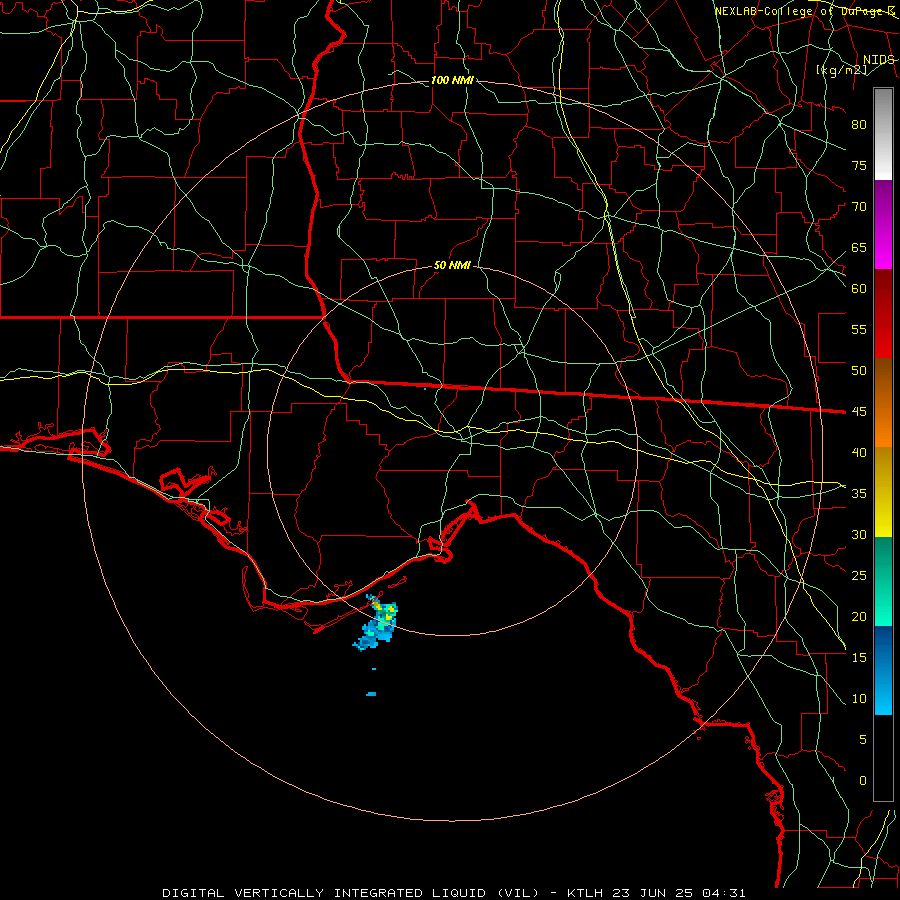Select the black bottom segment of the color scale
This screenshot has width=900, height=900.
coord(883,758)
